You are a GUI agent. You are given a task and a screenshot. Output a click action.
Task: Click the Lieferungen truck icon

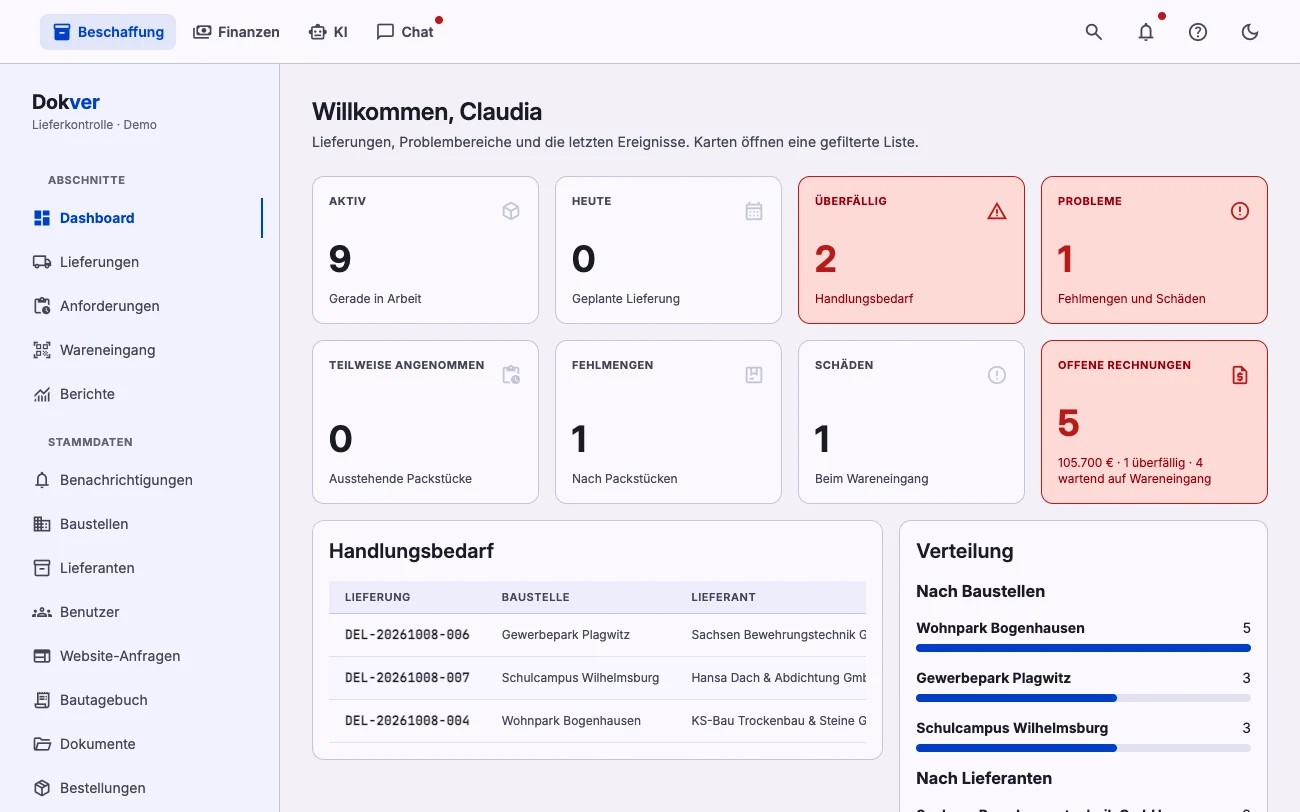pyautogui.click(x=42, y=262)
